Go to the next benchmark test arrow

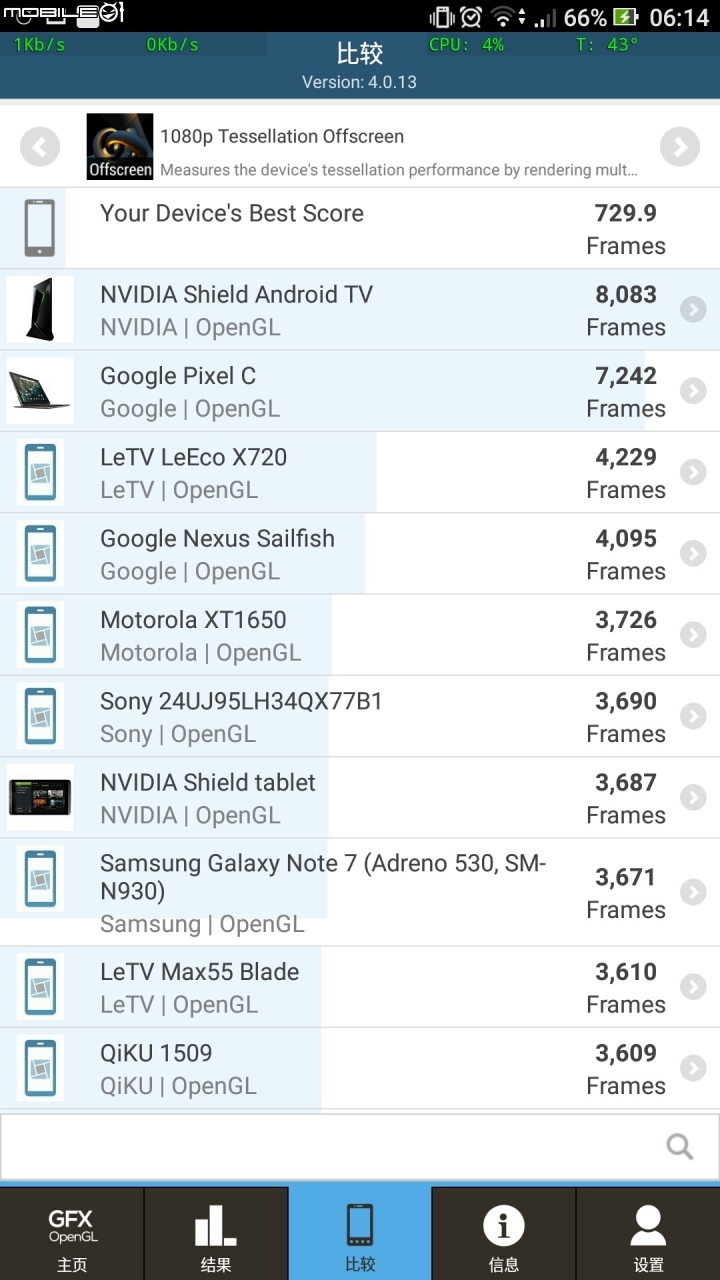(x=680, y=148)
